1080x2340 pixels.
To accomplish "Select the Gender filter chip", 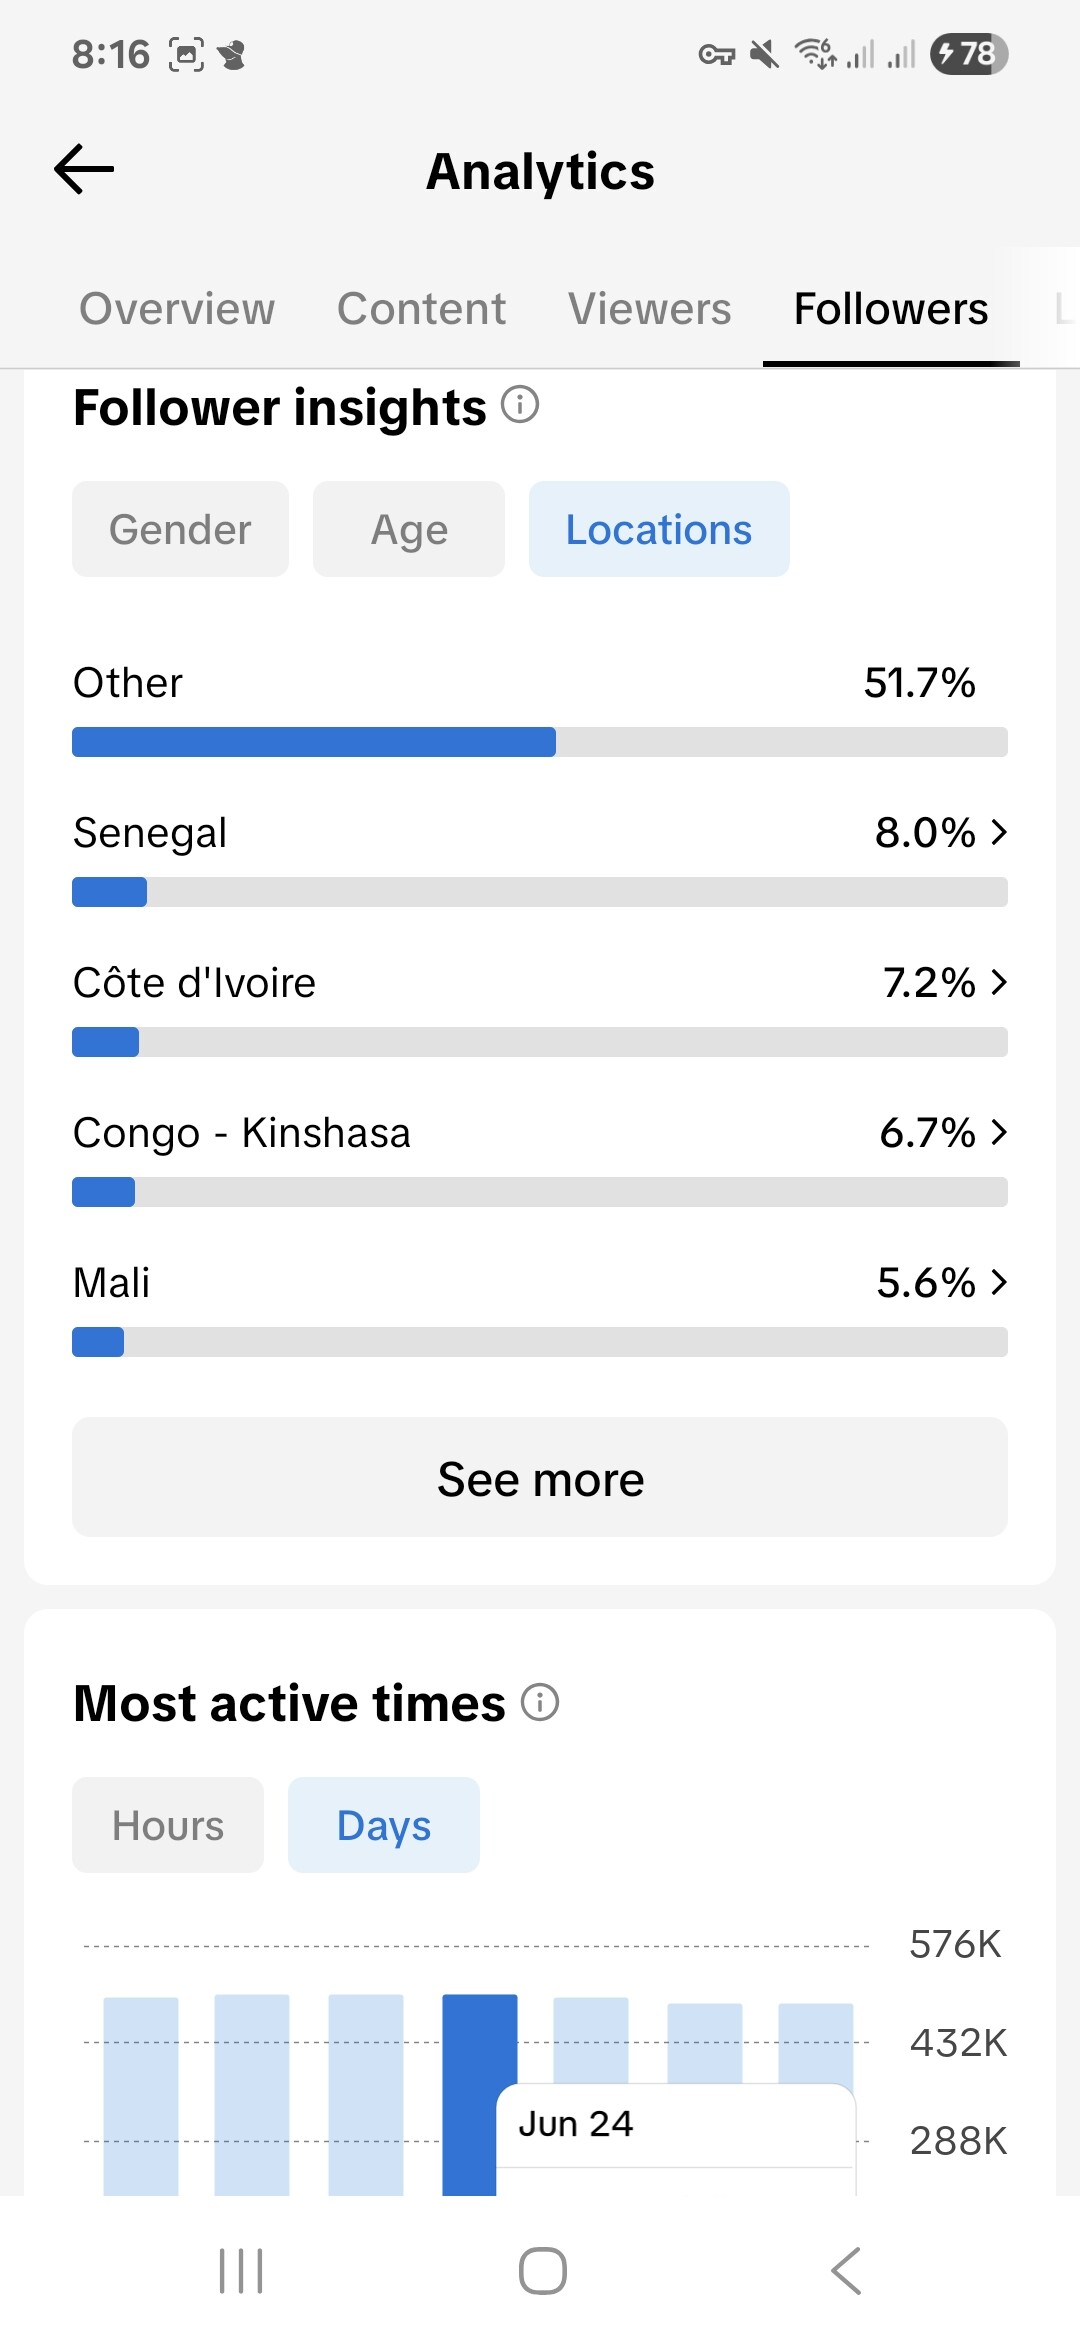I will (180, 529).
